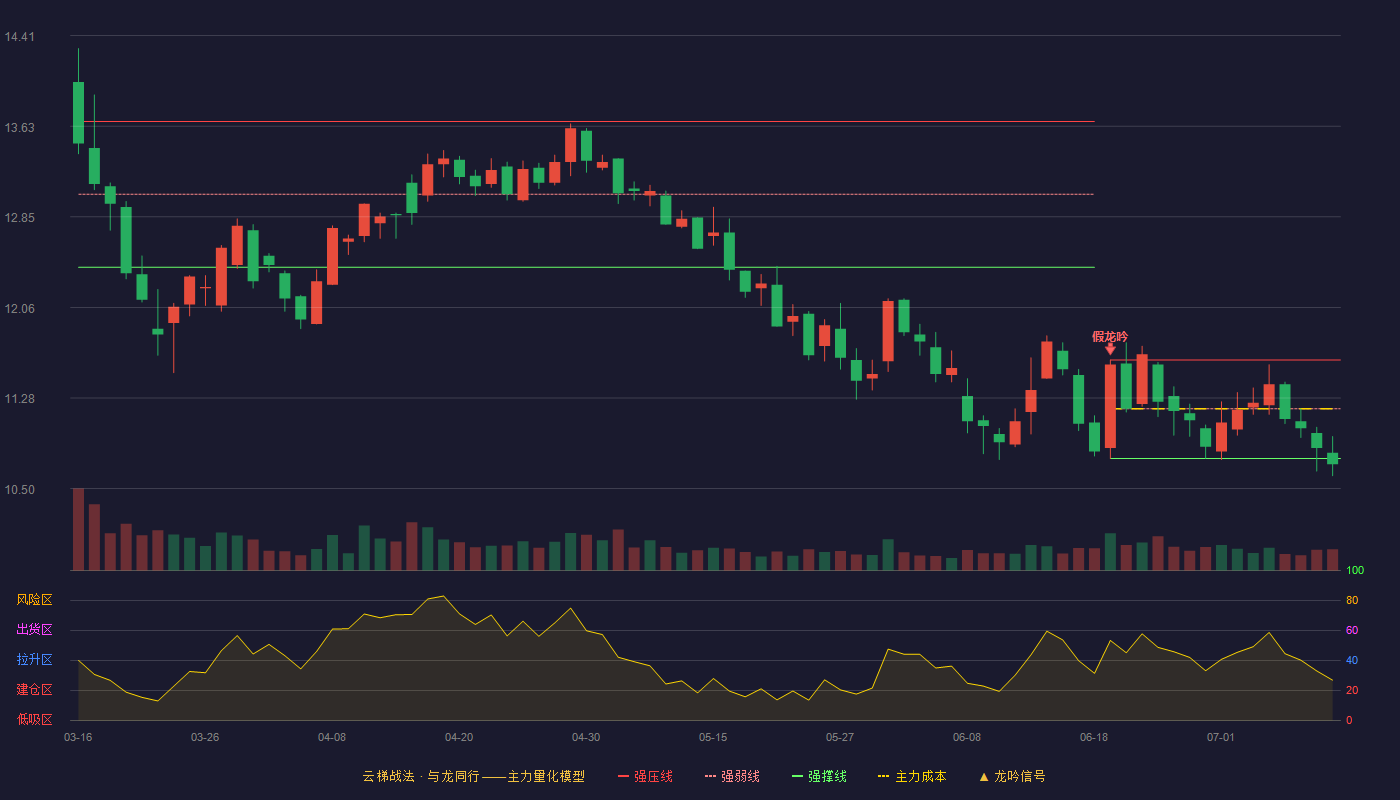1400x800 pixels.
Task: Click the 14.41 price axis label
Action: click(x=19, y=37)
